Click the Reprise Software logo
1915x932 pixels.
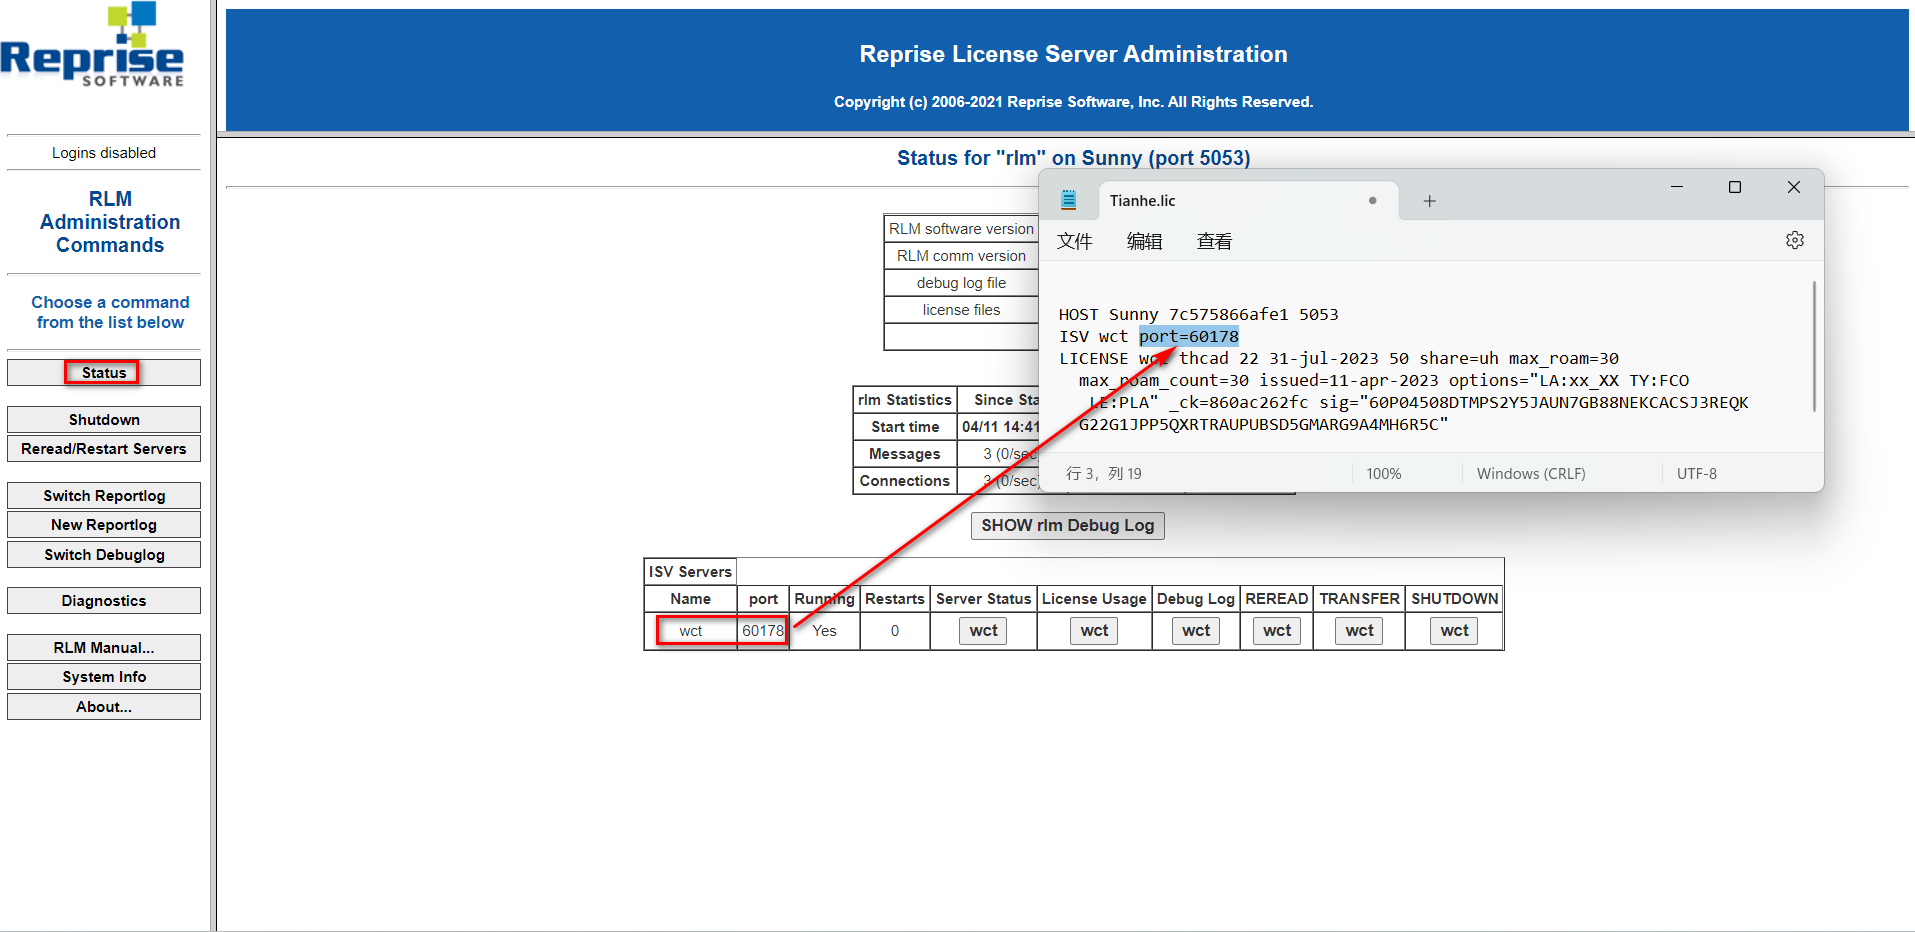coord(92,45)
